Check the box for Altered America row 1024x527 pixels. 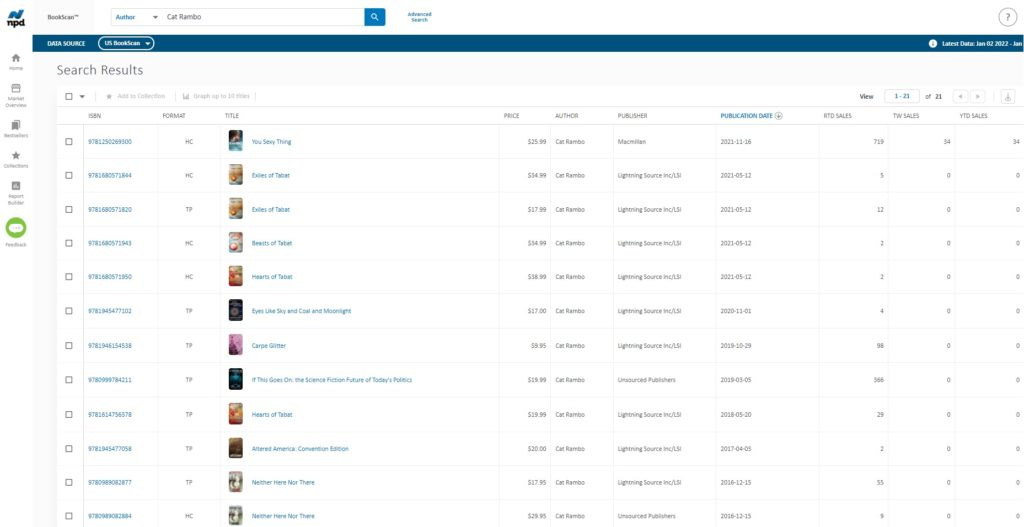69,449
